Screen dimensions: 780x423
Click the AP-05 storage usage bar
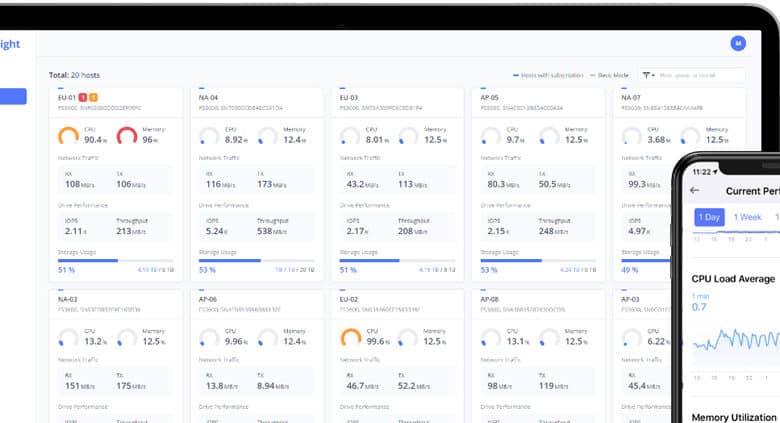pos(538,260)
